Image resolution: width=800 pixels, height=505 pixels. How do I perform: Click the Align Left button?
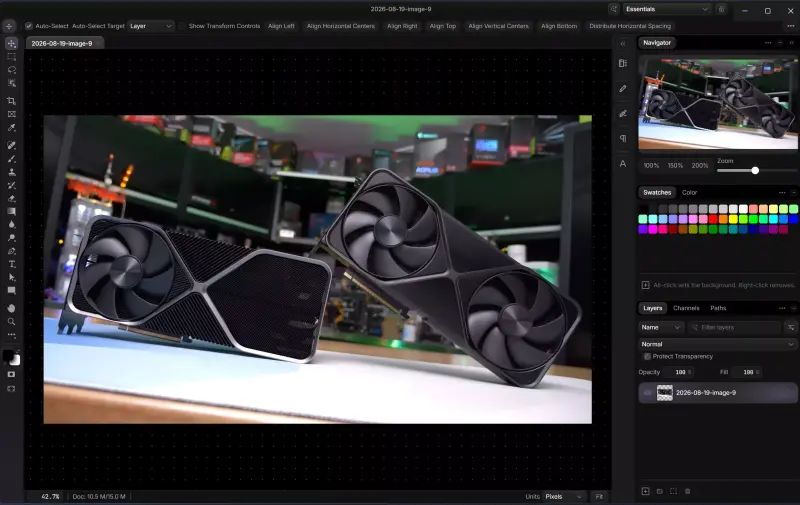tap(281, 26)
